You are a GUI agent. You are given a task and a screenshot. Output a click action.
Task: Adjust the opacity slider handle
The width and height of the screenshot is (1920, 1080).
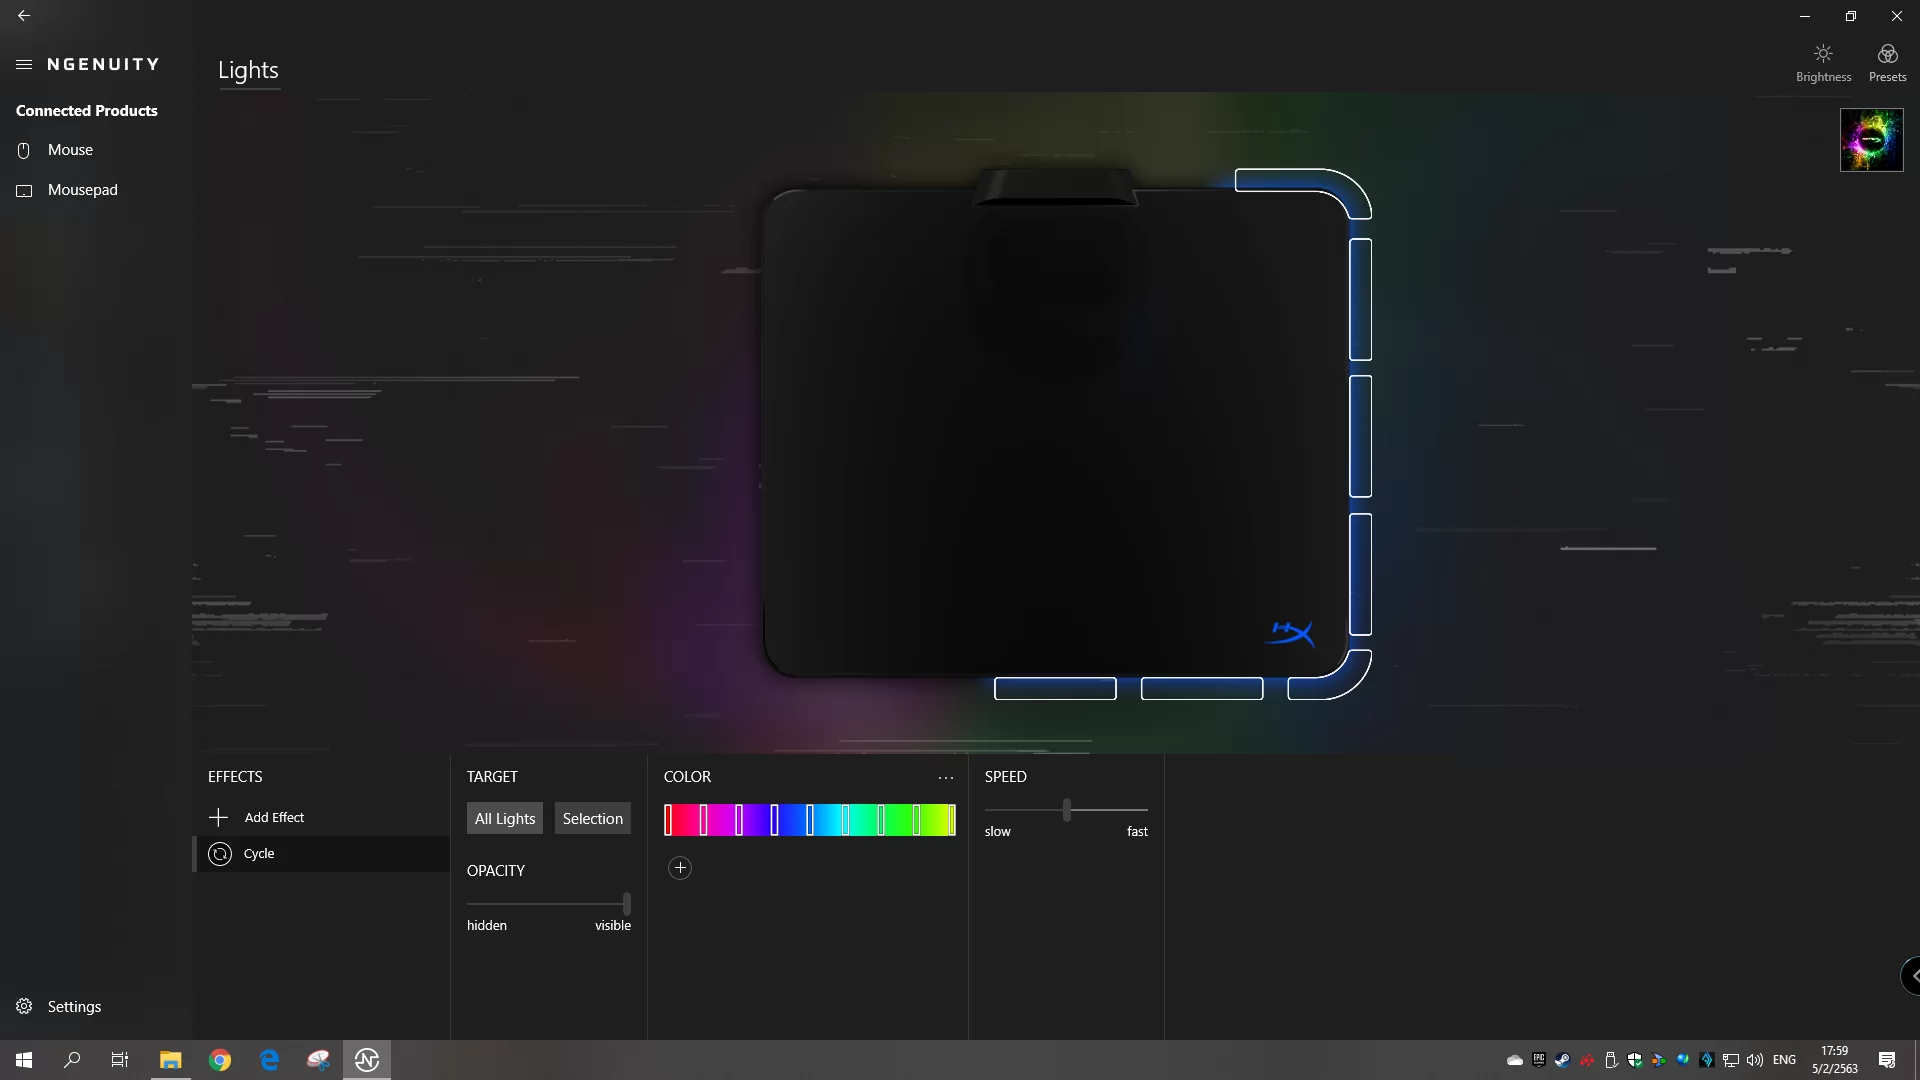click(627, 903)
